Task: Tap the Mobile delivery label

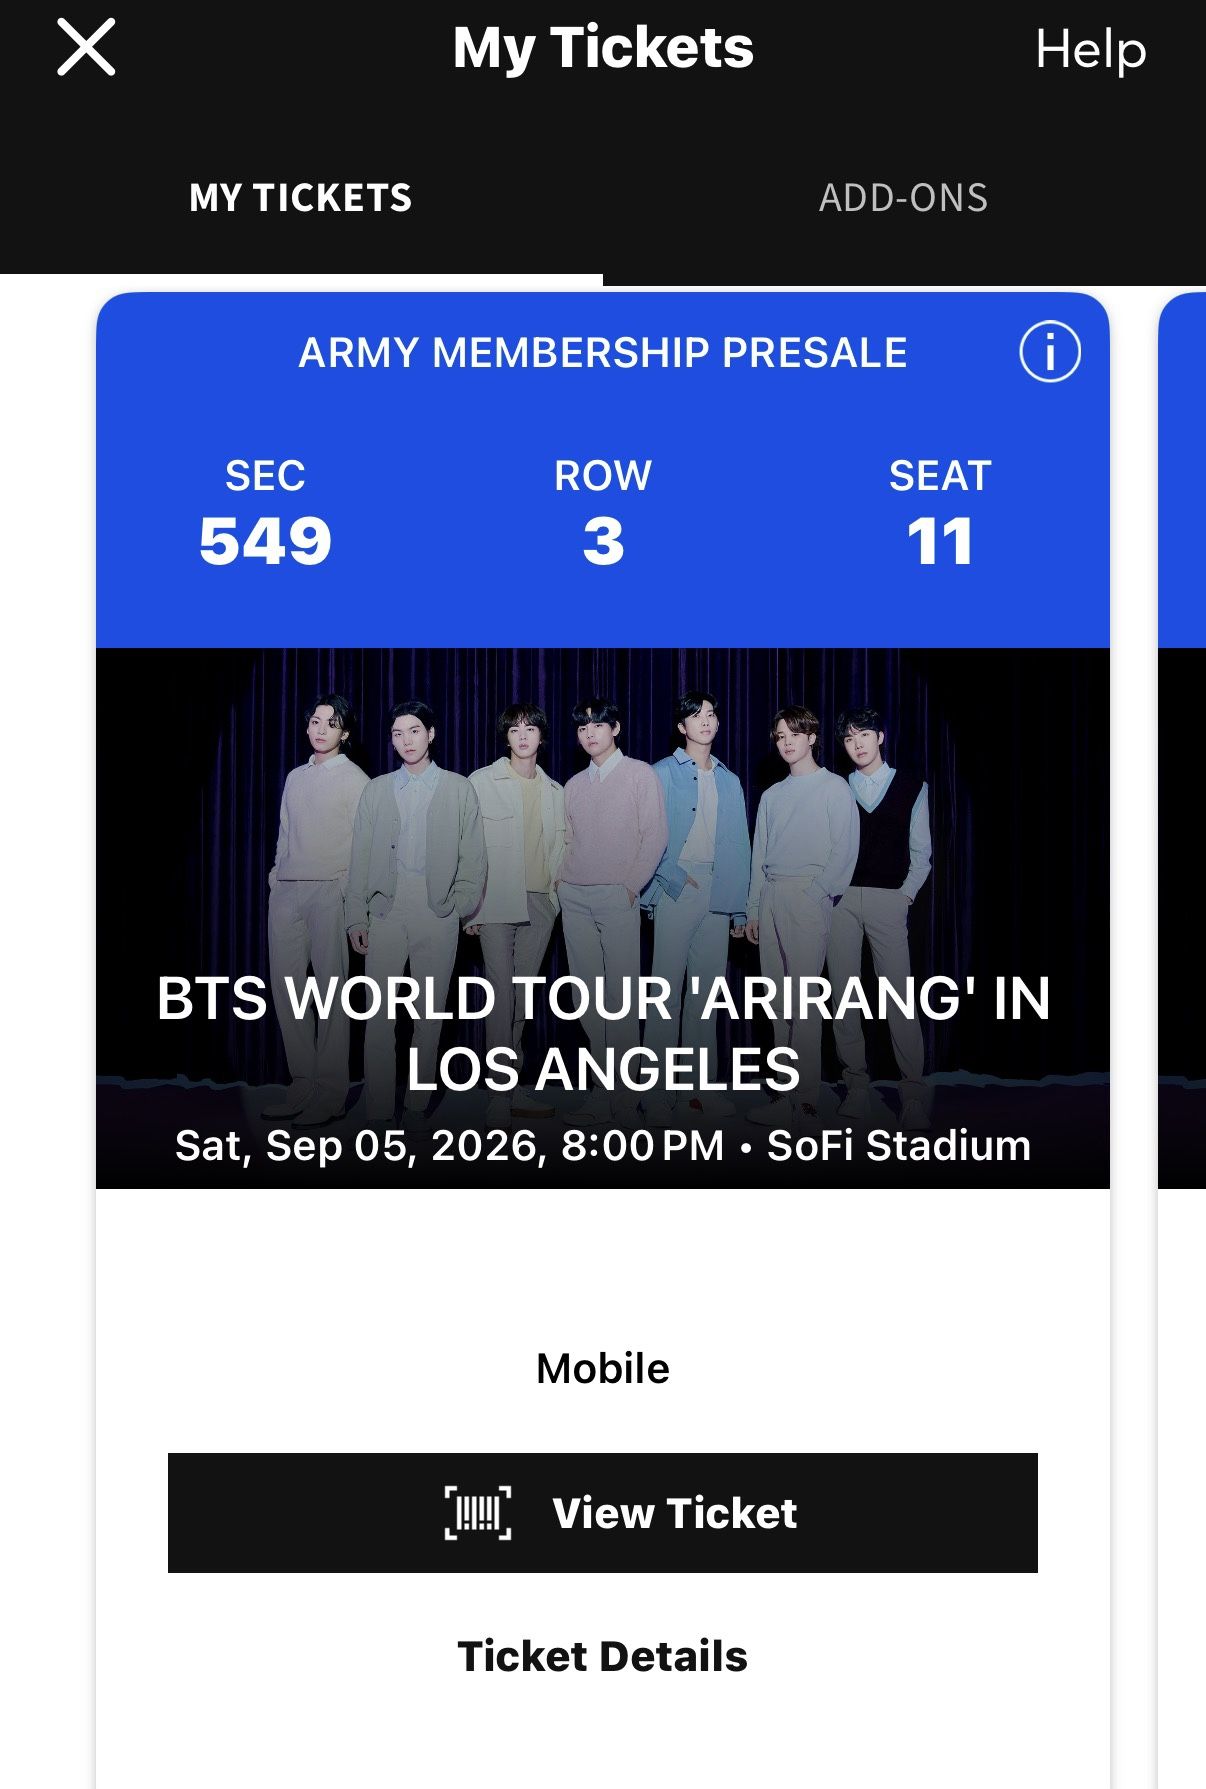Action: tap(602, 1368)
